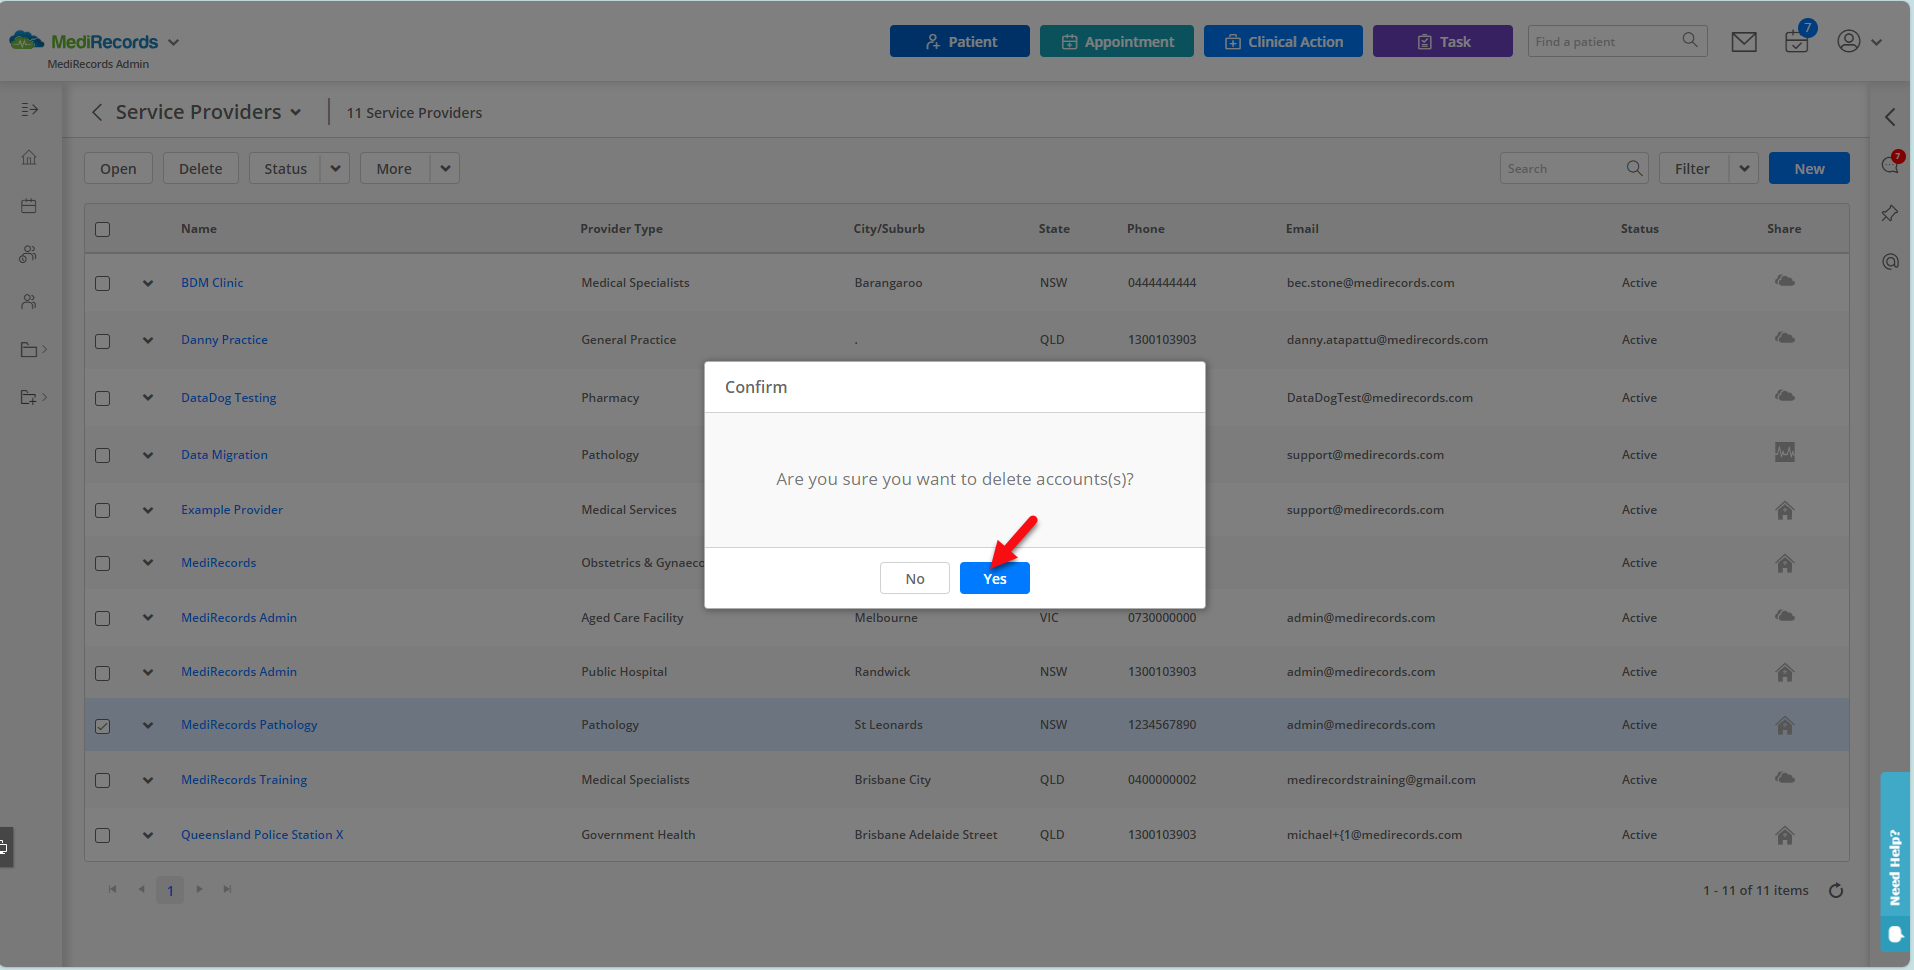Open the calendar icon in left sidebar

[29, 205]
